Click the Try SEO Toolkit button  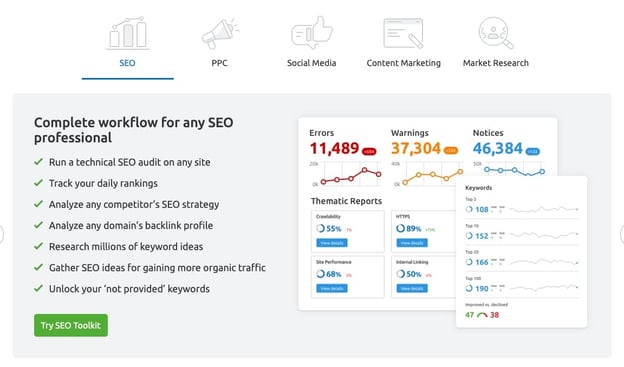(x=71, y=325)
